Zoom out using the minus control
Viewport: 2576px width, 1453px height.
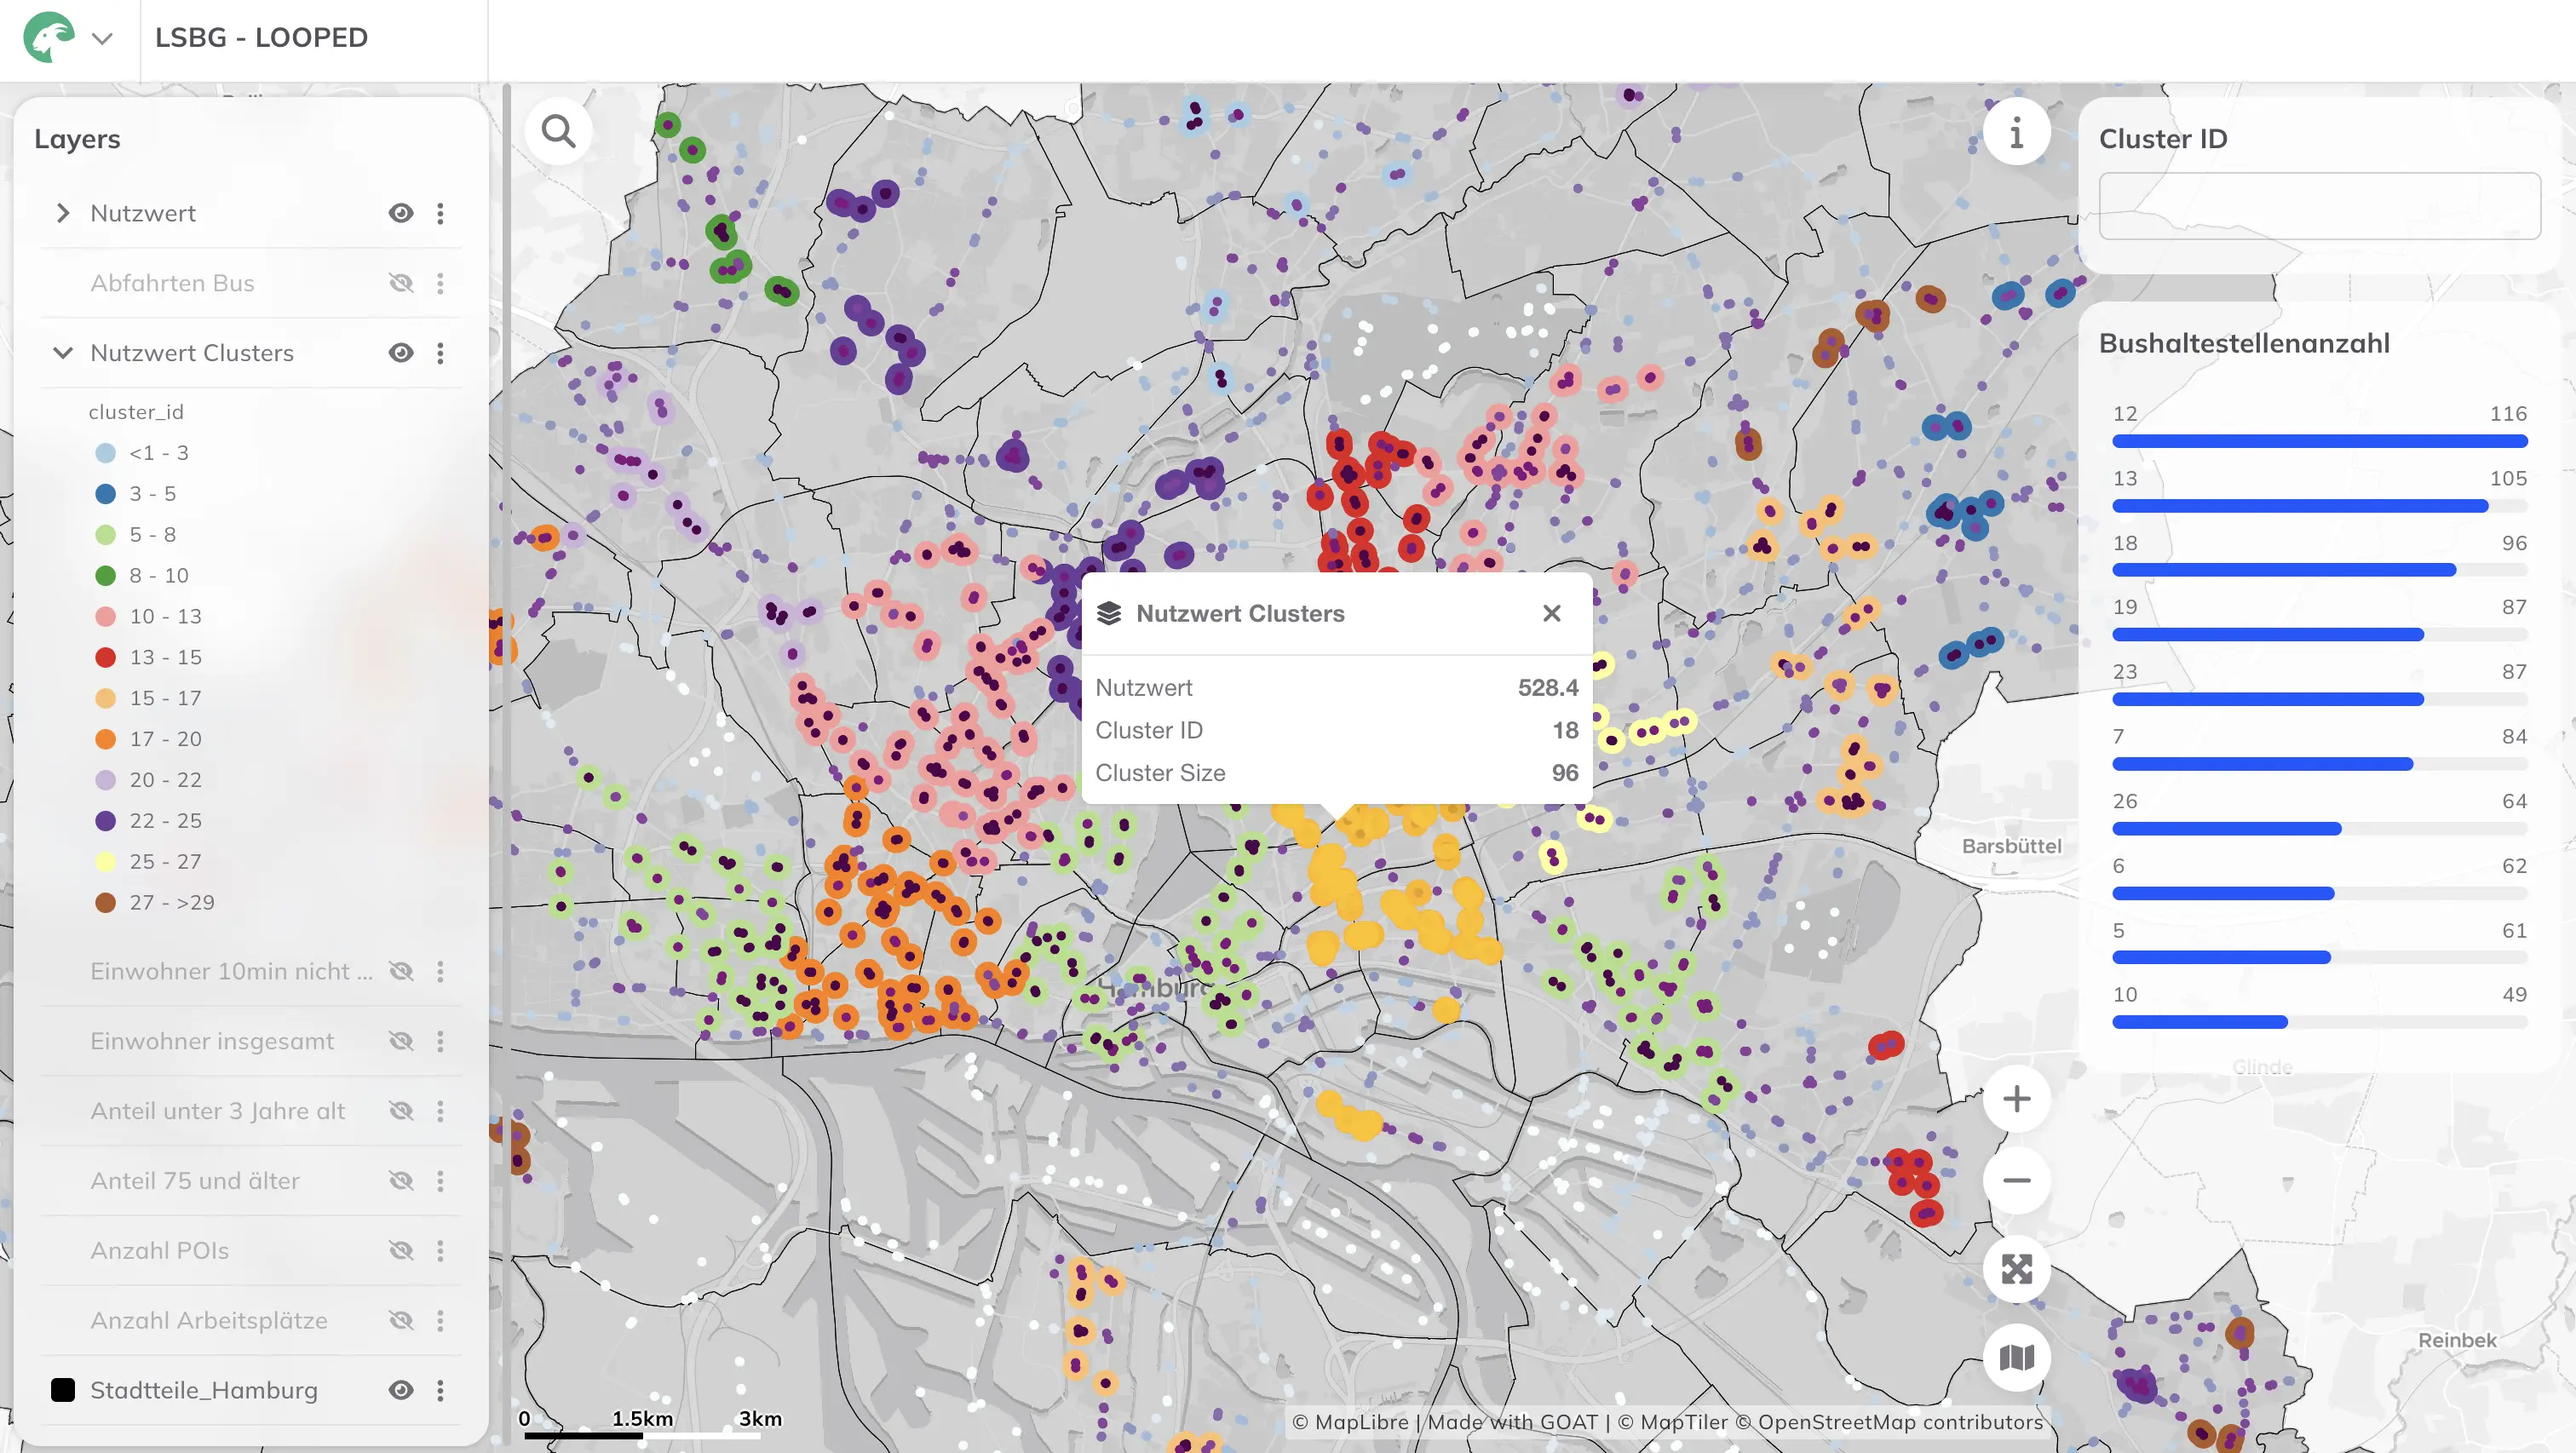2016,1180
